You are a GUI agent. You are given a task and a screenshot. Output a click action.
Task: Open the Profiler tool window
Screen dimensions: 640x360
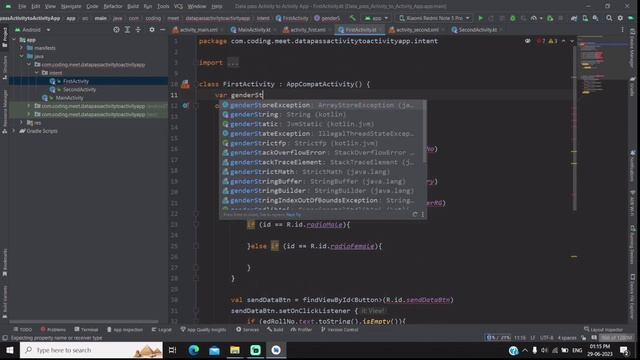click(x=301, y=329)
